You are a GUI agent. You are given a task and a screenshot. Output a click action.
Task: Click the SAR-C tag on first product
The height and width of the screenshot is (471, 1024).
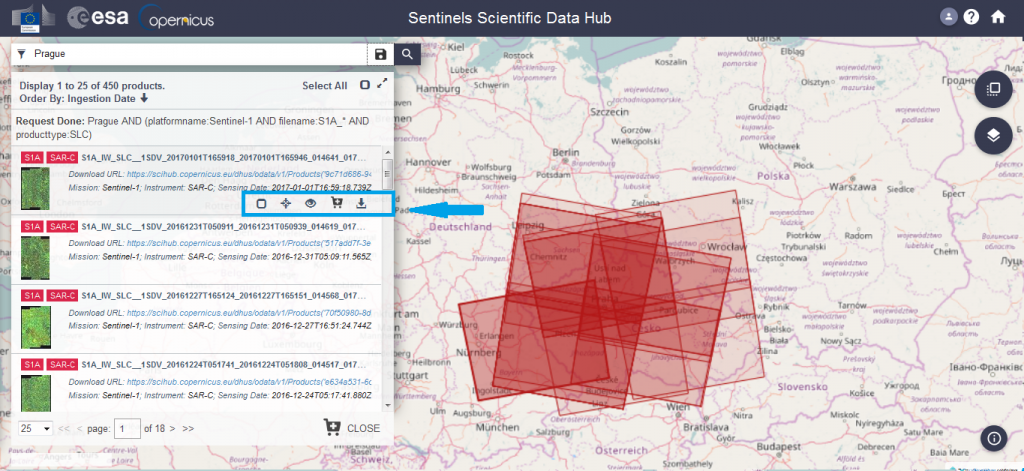pyautogui.click(x=63, y=158)
